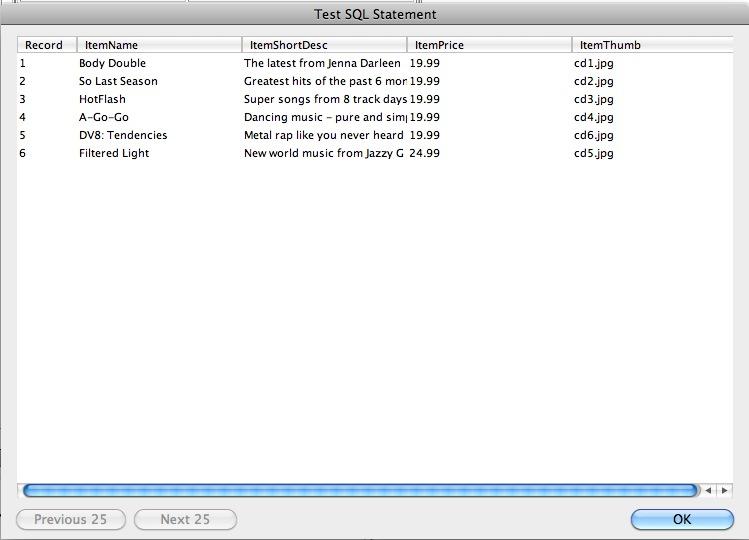This screenshot has width=749, height=540.
Task: Click the cd2.jpg thumbnail cell
Action: coord(593,82)
